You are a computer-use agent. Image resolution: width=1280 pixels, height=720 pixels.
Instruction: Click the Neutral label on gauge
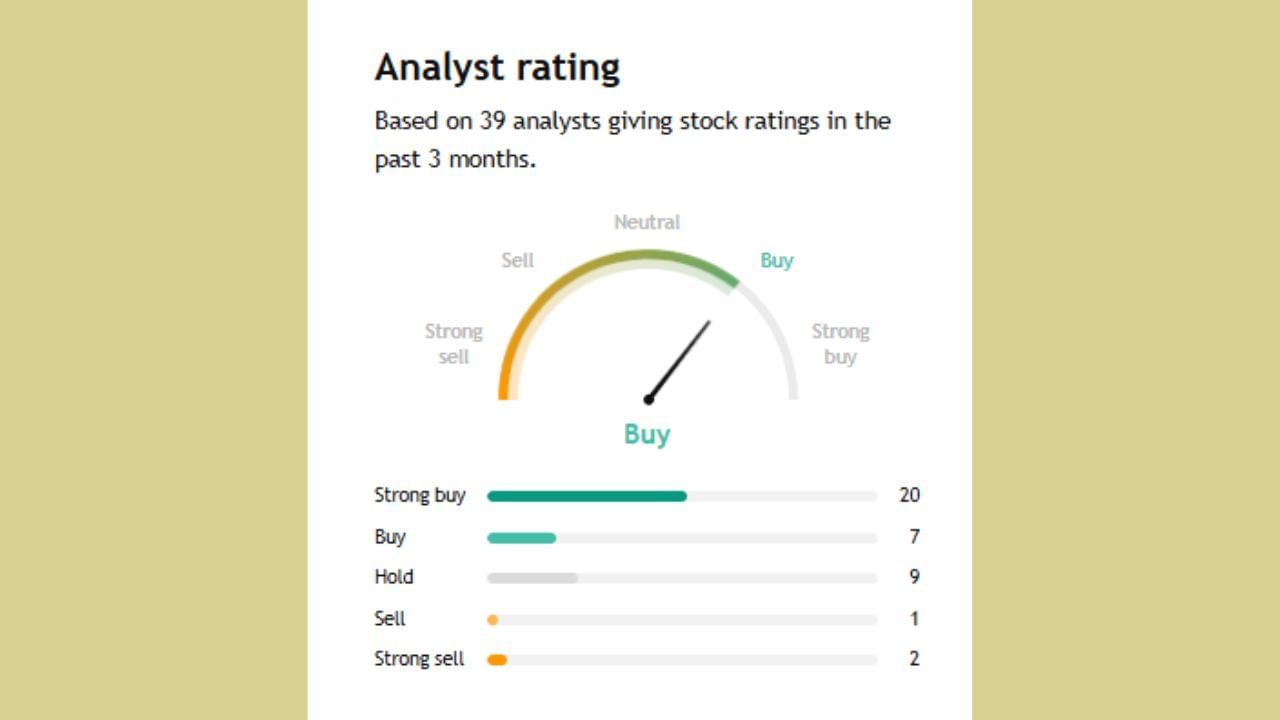coord(647,222)
